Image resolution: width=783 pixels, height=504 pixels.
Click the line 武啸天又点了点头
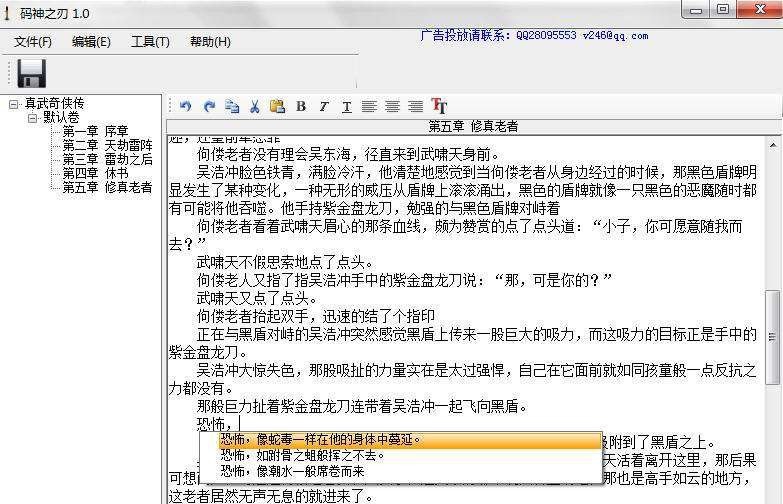[258, 298]
